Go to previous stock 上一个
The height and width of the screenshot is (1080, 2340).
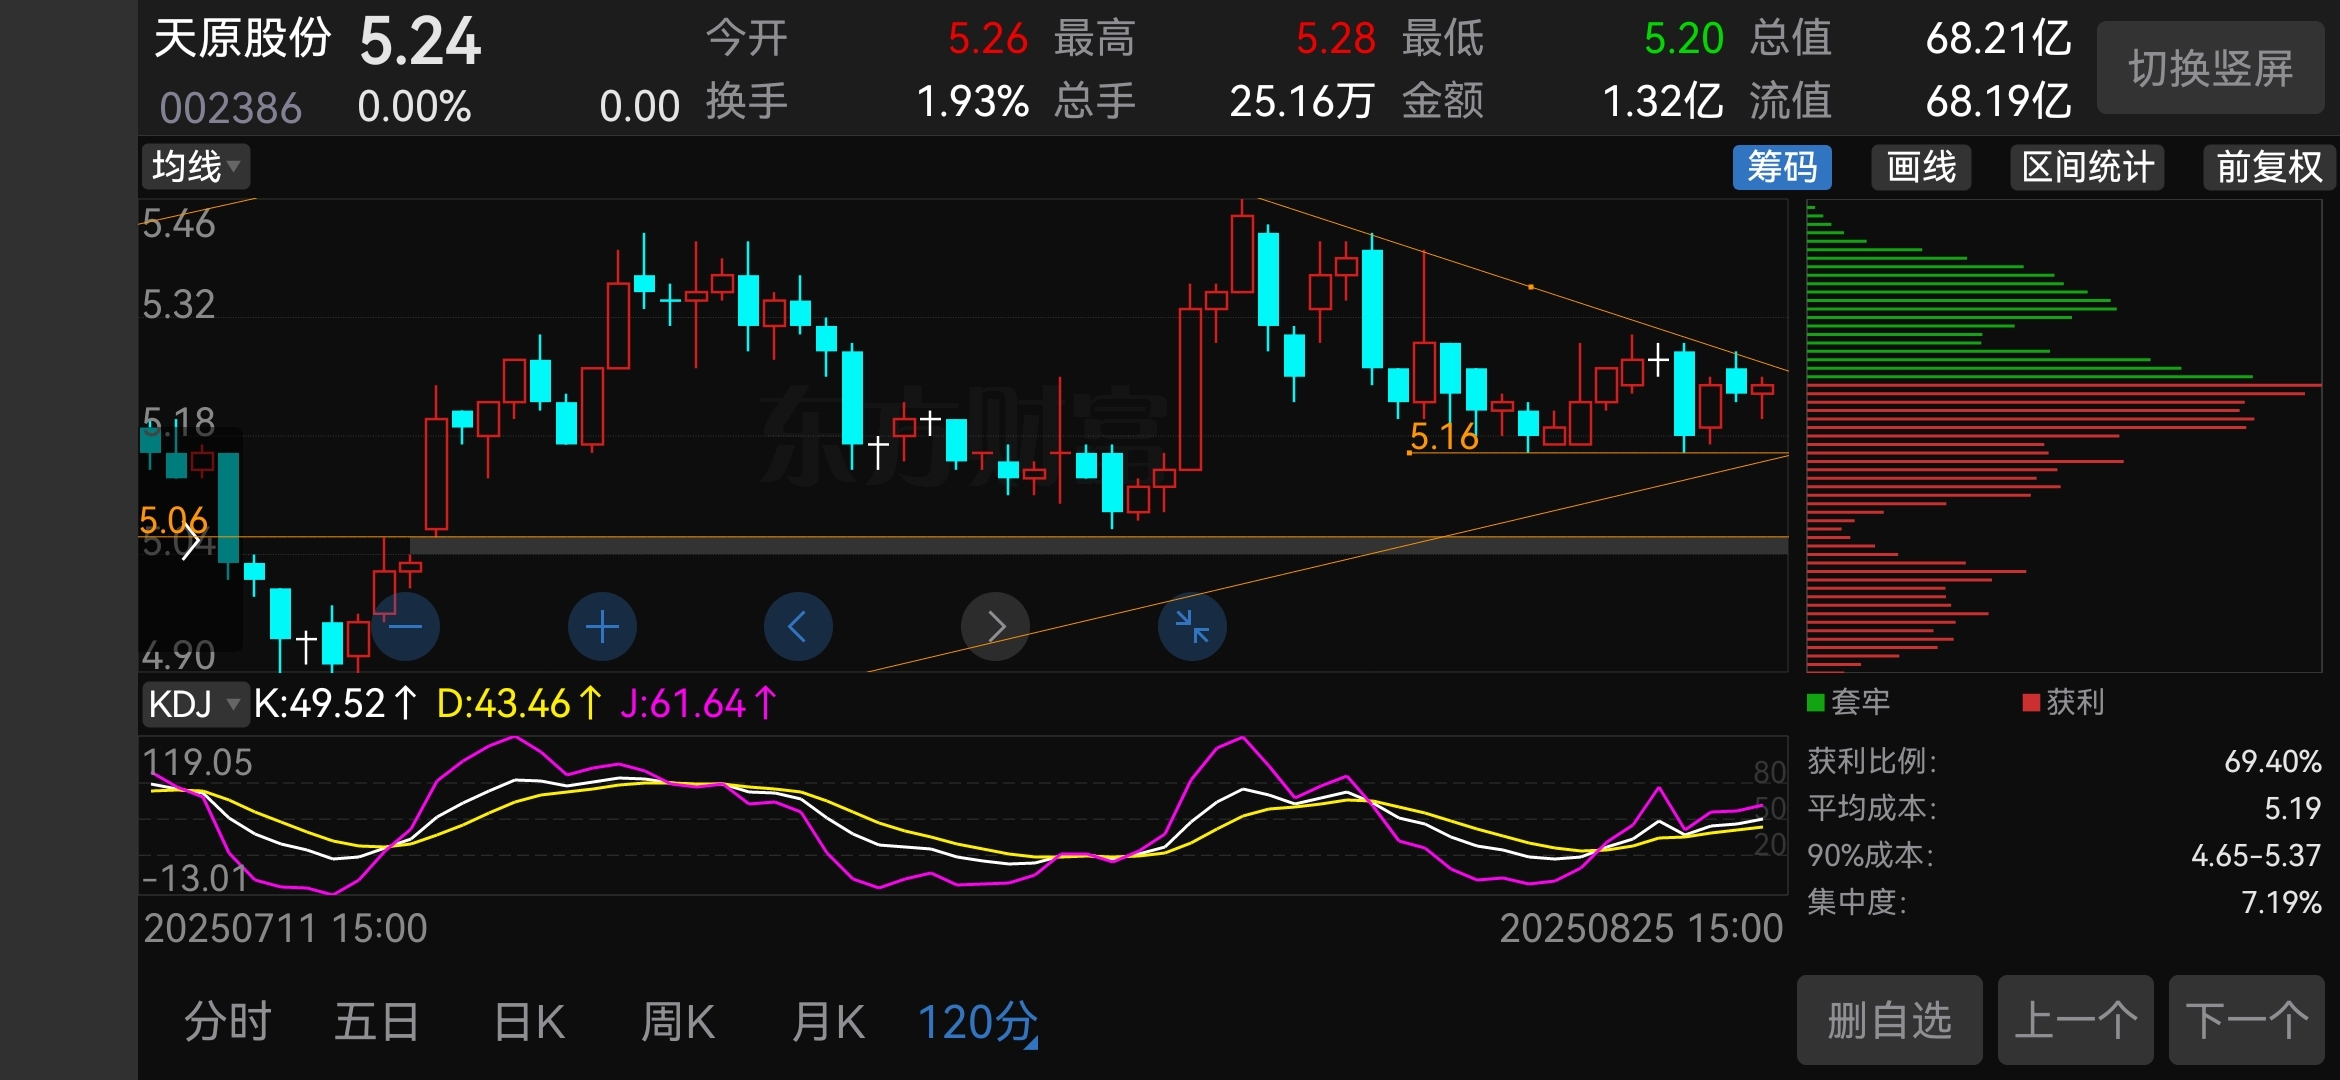(x=2076, y=1020)
